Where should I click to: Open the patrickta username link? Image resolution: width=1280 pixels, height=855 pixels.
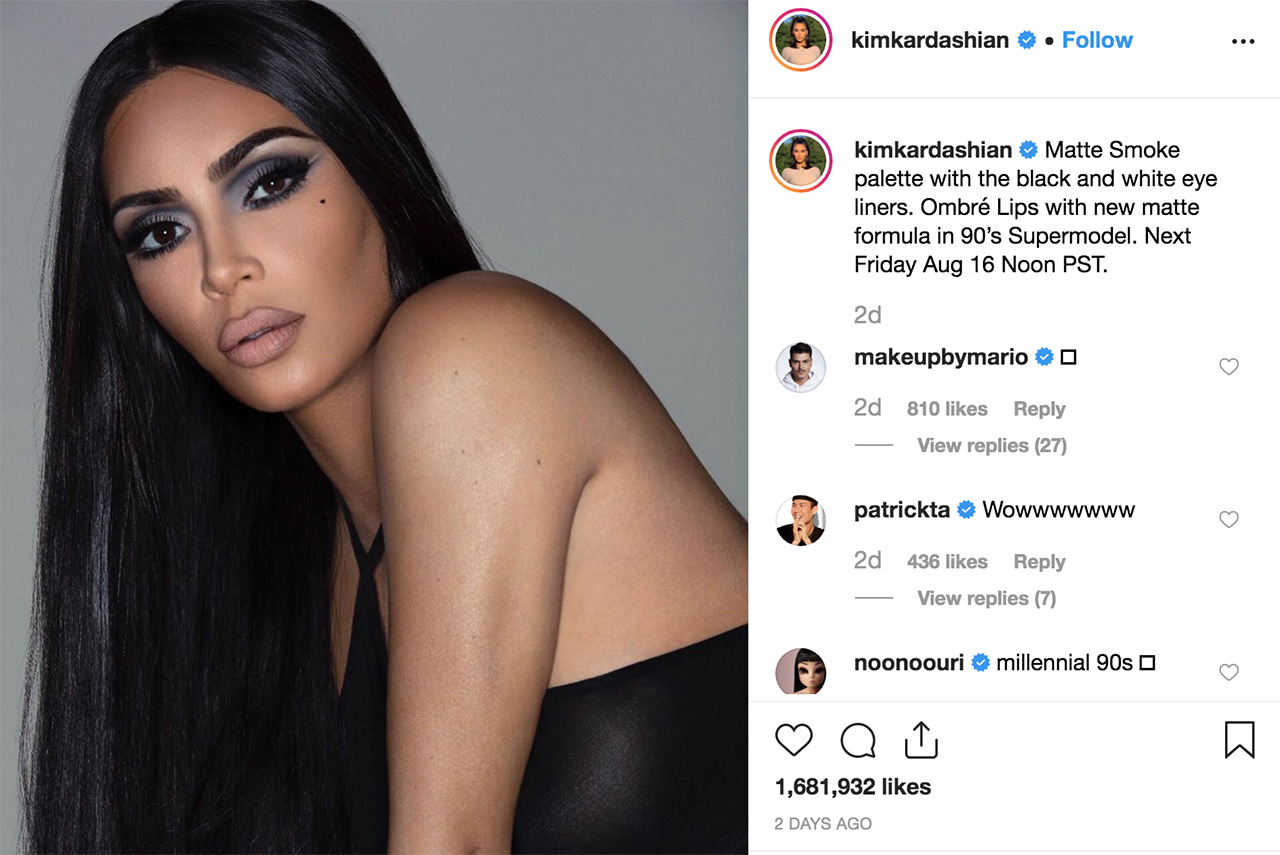pos(902,510)
